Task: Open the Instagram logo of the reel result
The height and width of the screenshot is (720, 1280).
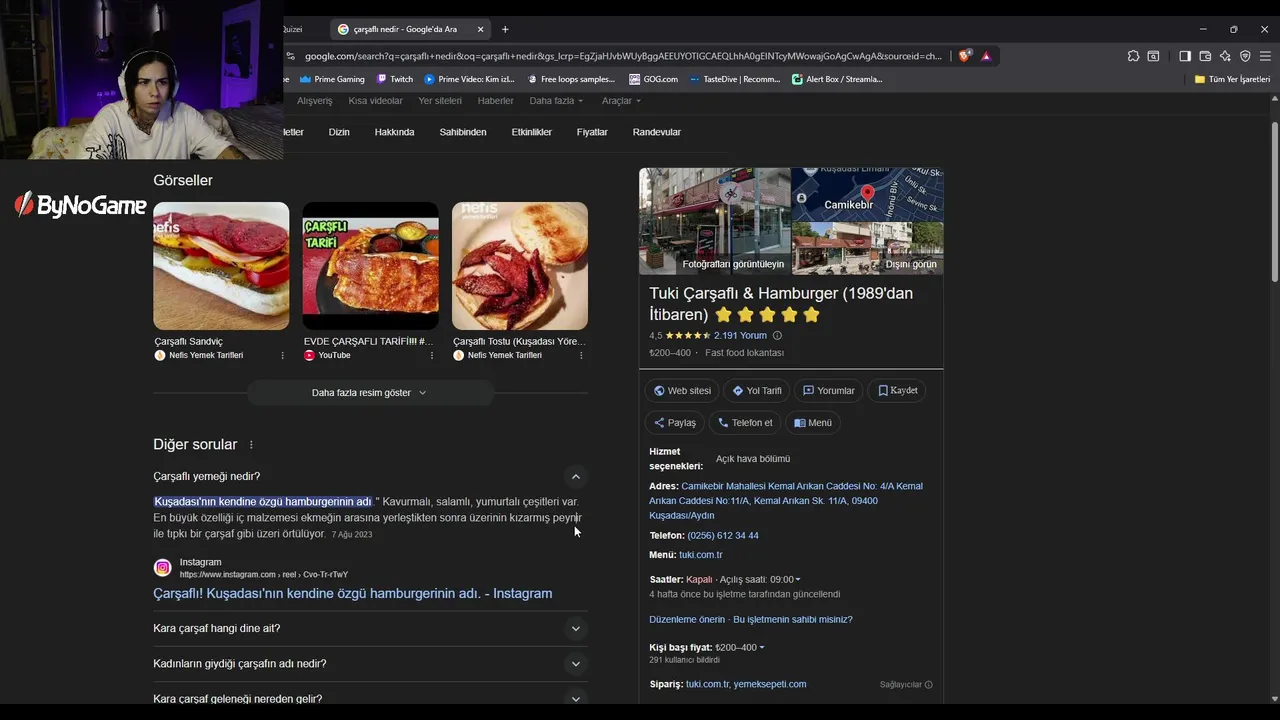Action: (x=162, y=568)
